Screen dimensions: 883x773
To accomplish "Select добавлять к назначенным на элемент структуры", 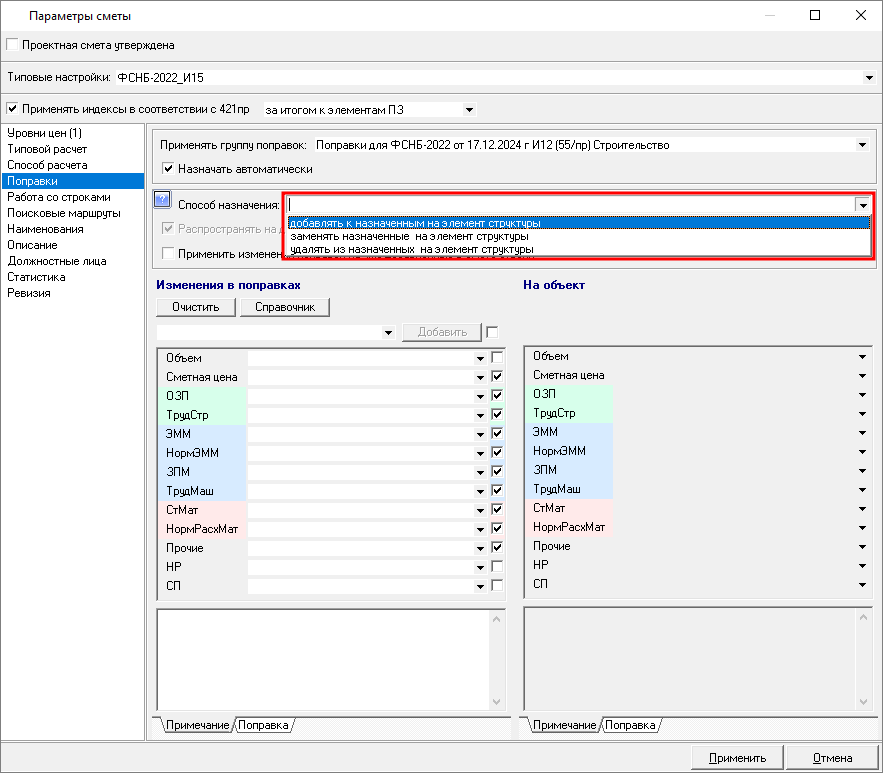I will click(x=415, y=223).
